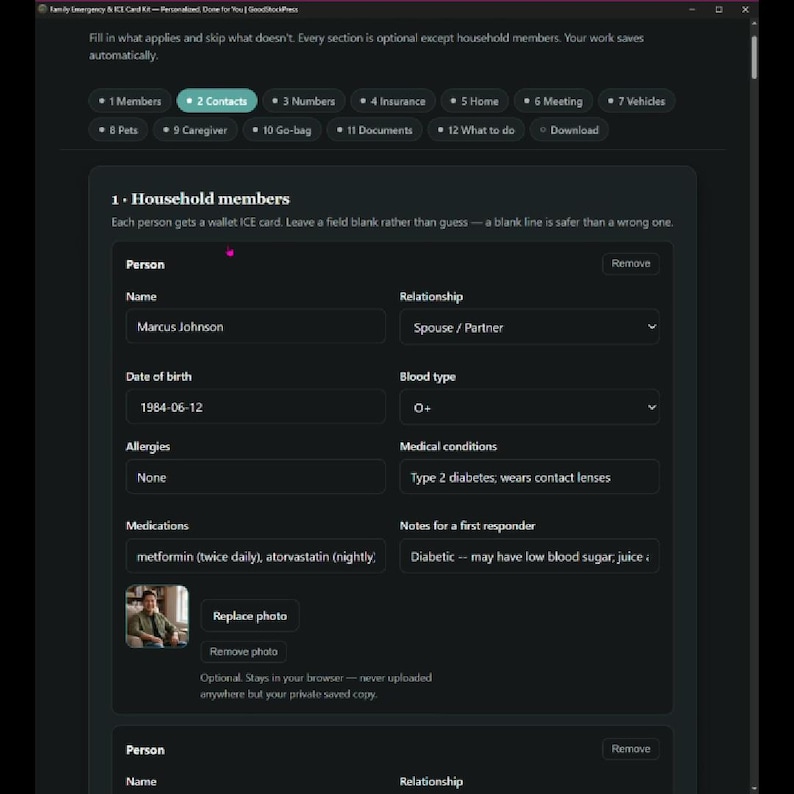Edit Notes for a first responder field
The image size is (794, 794).
pos(529,556)
